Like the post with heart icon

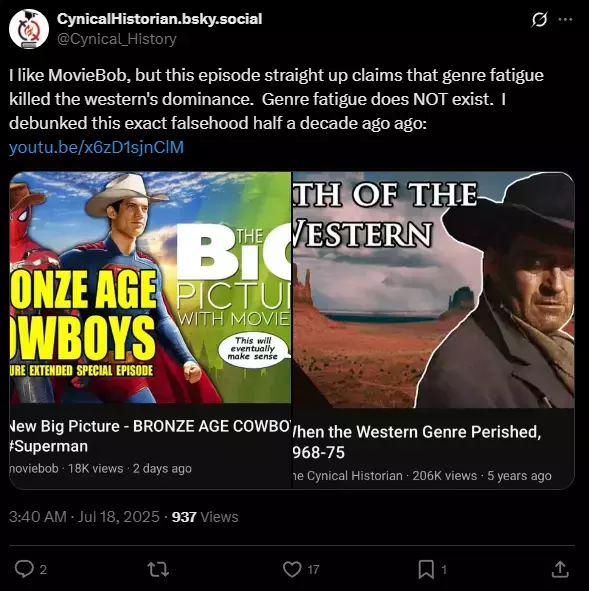point(292,569)
